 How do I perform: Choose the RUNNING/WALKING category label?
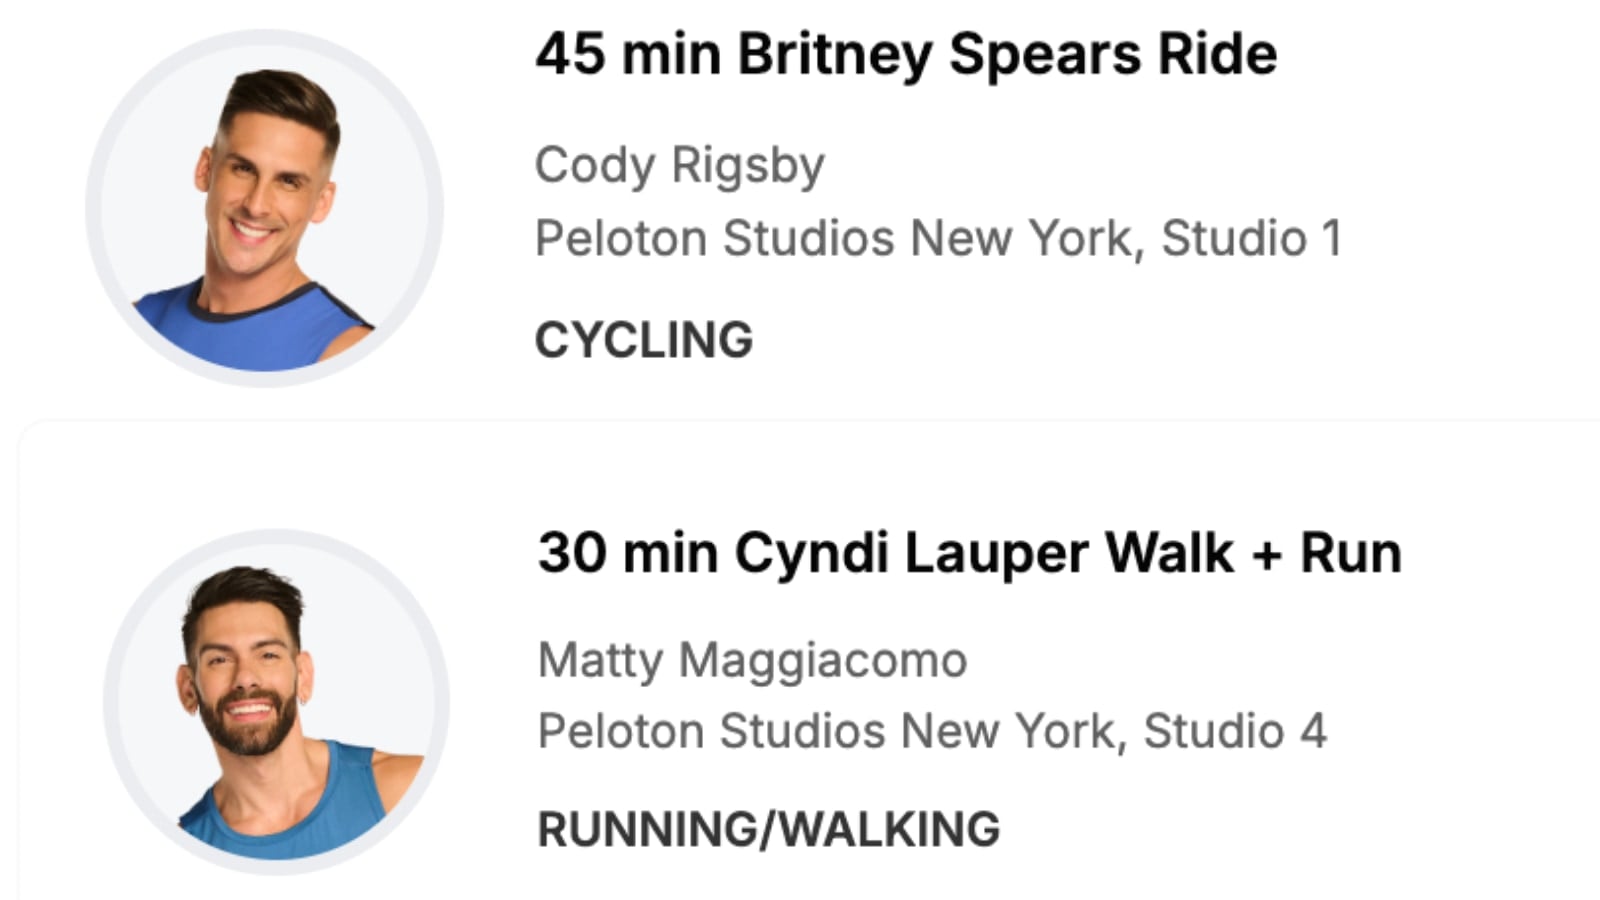pos(768,829)
